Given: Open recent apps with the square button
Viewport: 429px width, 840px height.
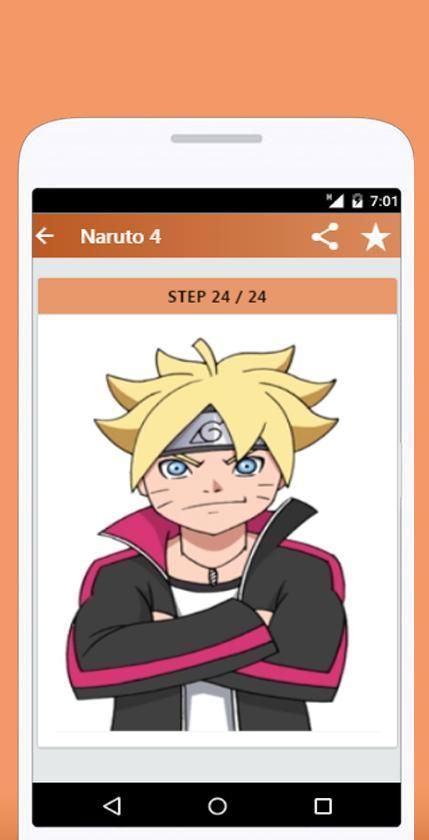Looking at the screenshot, I should pos(323,806).
